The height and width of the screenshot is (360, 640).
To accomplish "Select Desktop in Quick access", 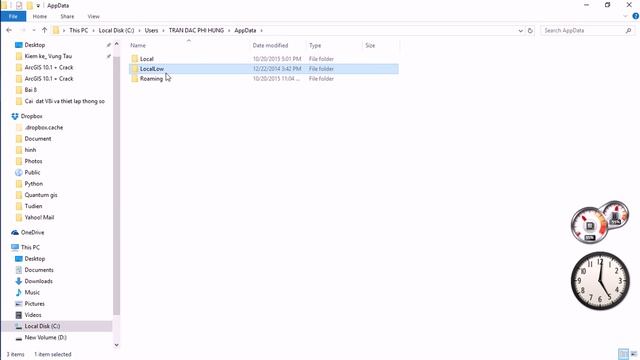I will pyautogui.click(x=35, y=45).
